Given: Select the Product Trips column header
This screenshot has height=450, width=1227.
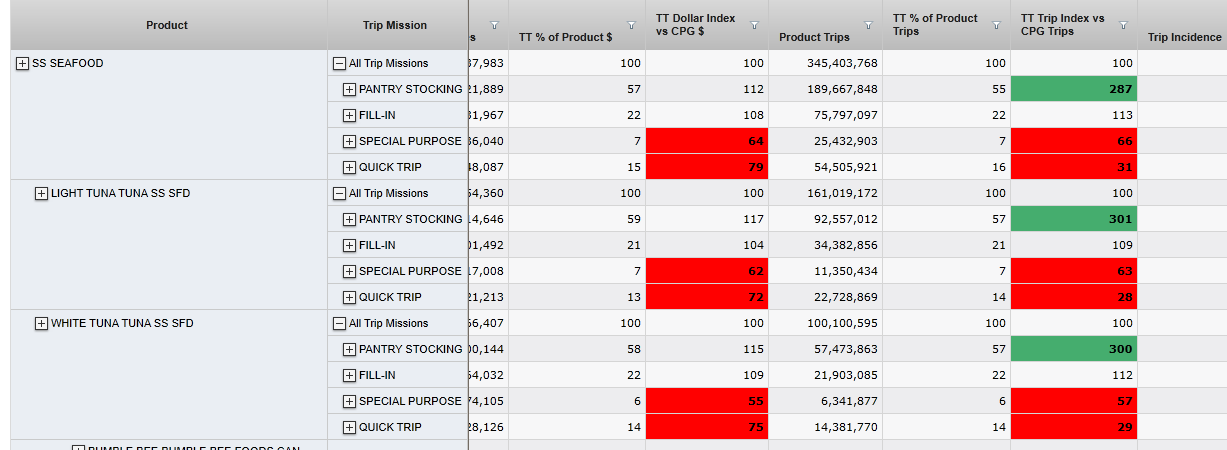Looking at the screenshot, I should 814,38.
